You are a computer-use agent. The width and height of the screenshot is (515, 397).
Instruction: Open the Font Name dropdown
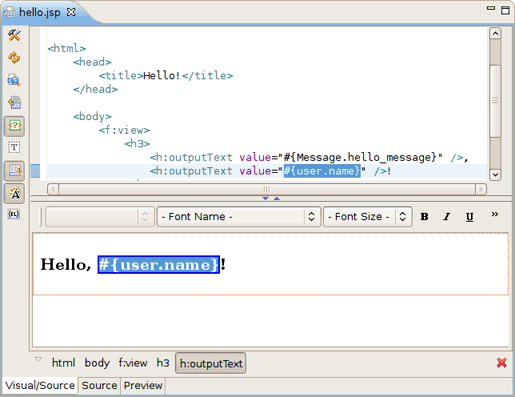239,217
